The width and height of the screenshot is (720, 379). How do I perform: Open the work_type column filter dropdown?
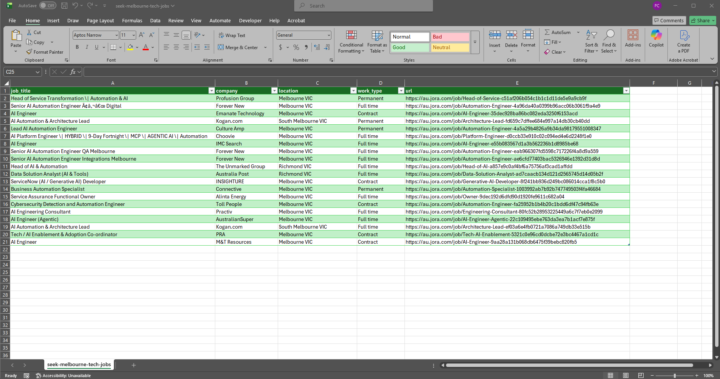pos(401,91)
